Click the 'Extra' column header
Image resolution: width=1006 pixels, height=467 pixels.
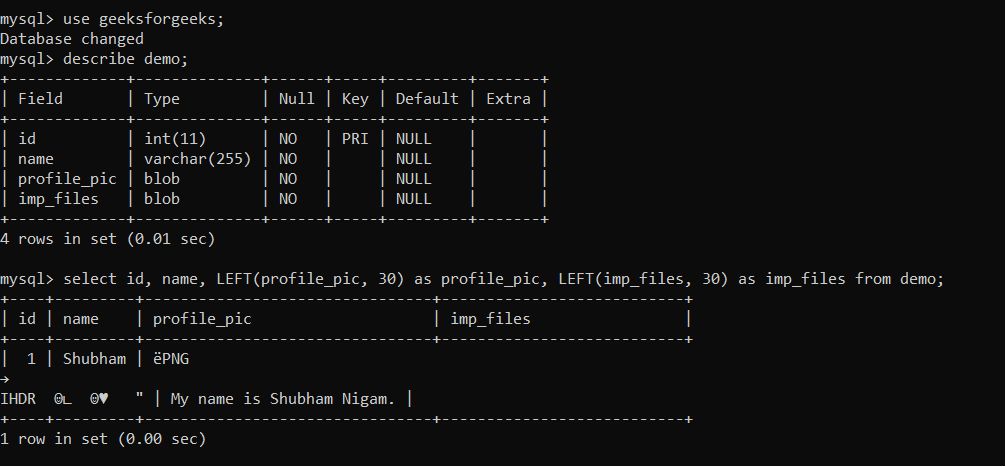(x=508, y=99)
